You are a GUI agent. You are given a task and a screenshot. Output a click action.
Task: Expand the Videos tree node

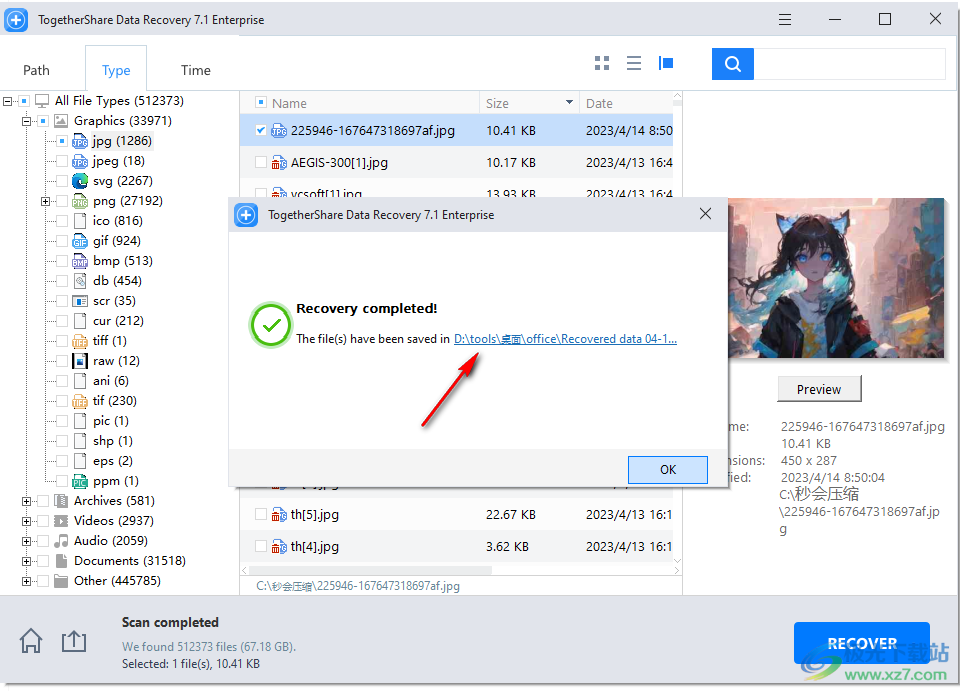click(26, 521)
